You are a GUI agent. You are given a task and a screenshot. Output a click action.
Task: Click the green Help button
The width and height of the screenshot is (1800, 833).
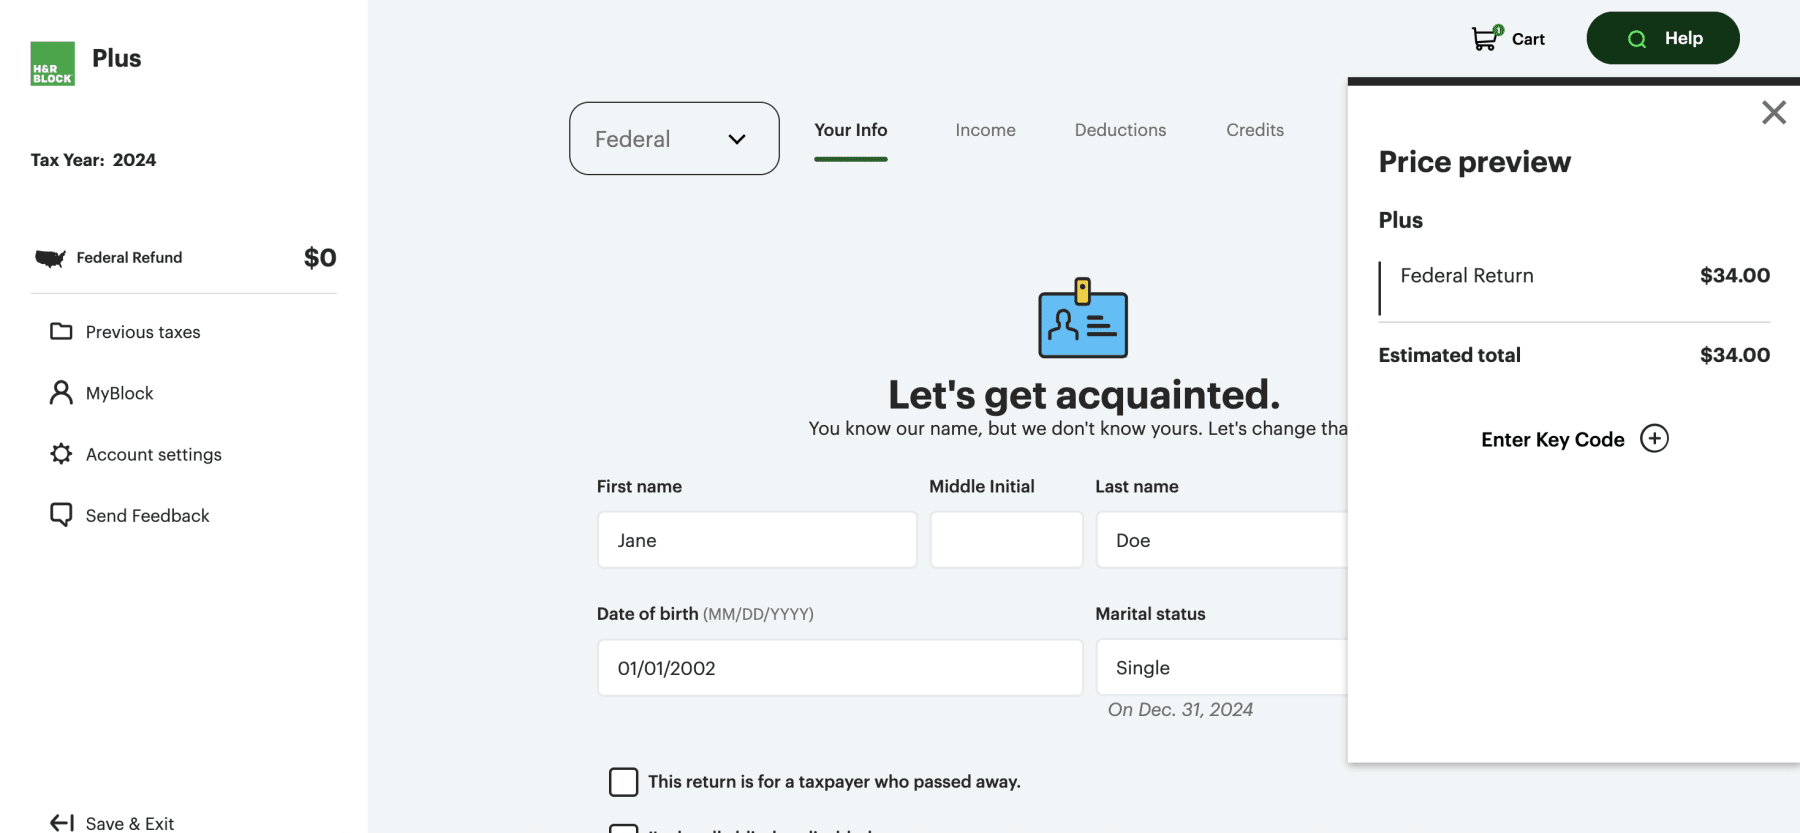click(1662, 38)
